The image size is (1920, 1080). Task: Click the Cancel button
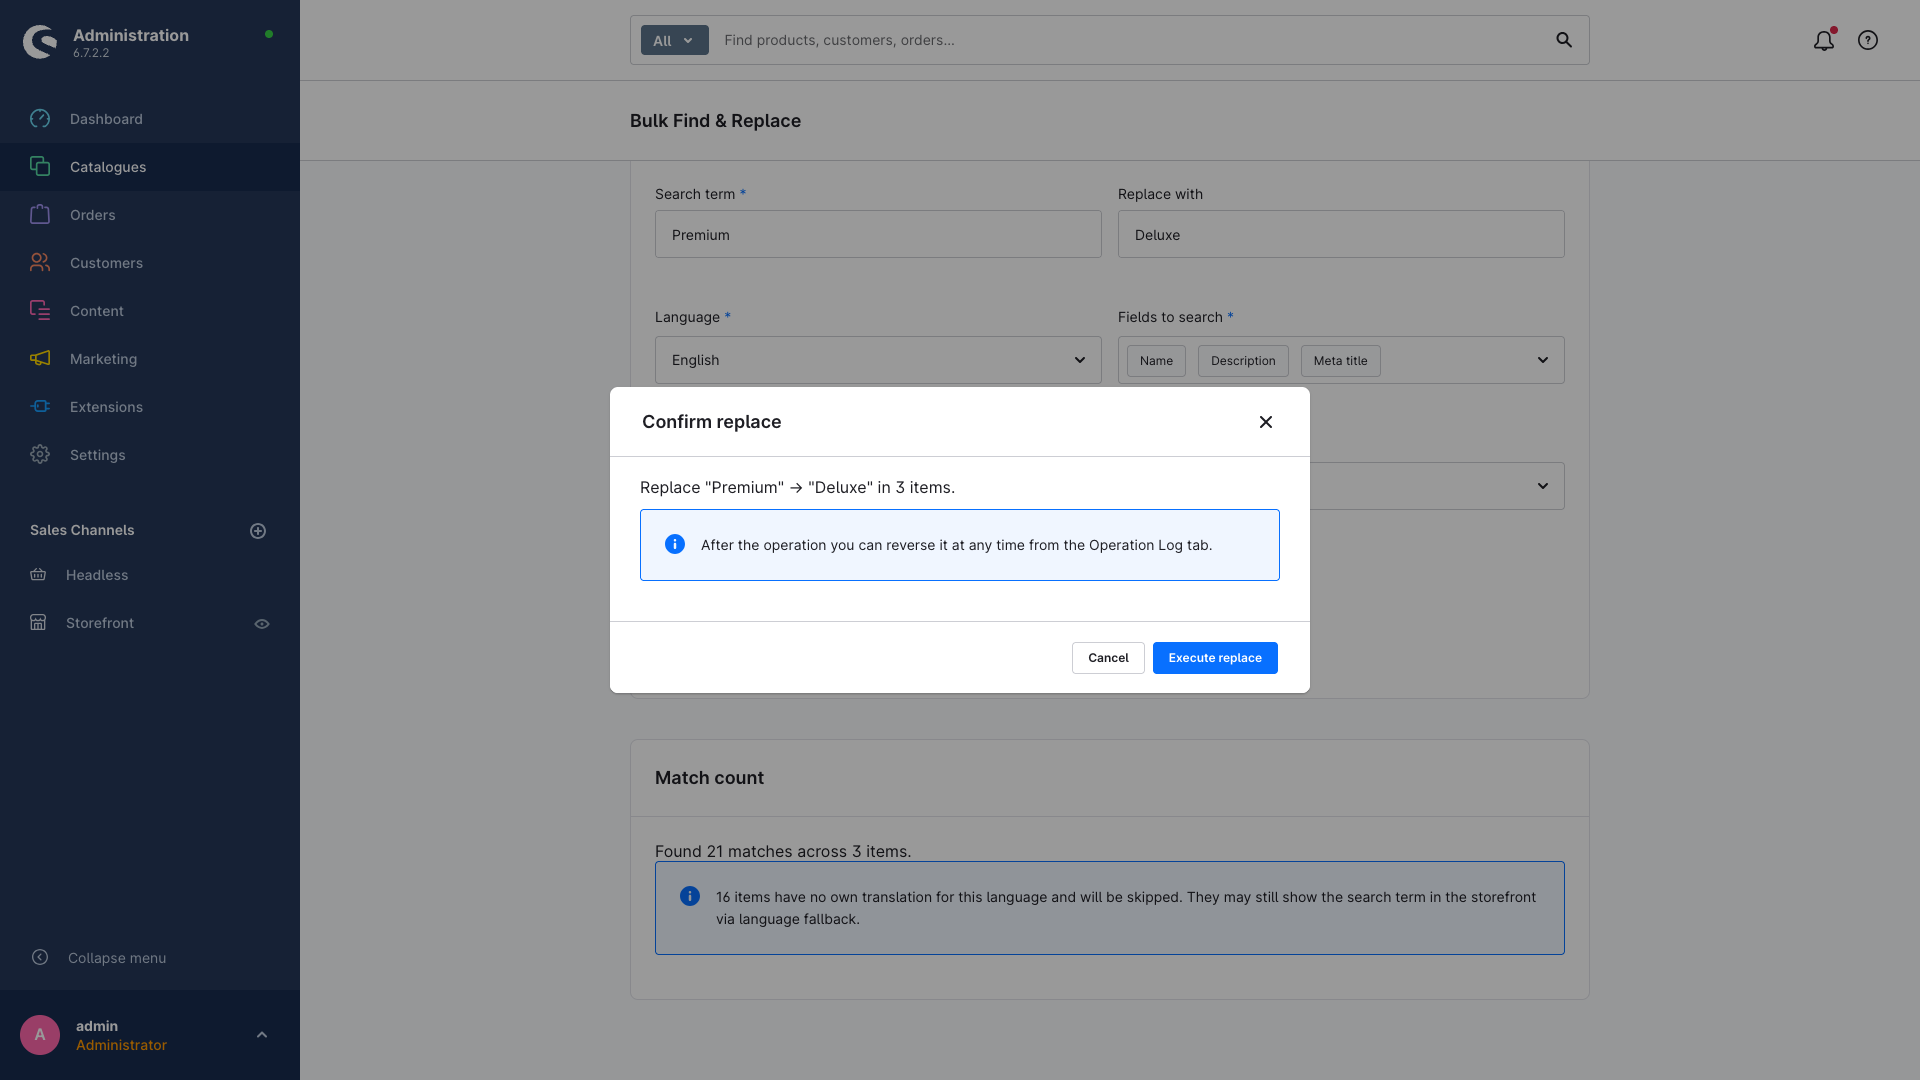tap(1108, 658)
